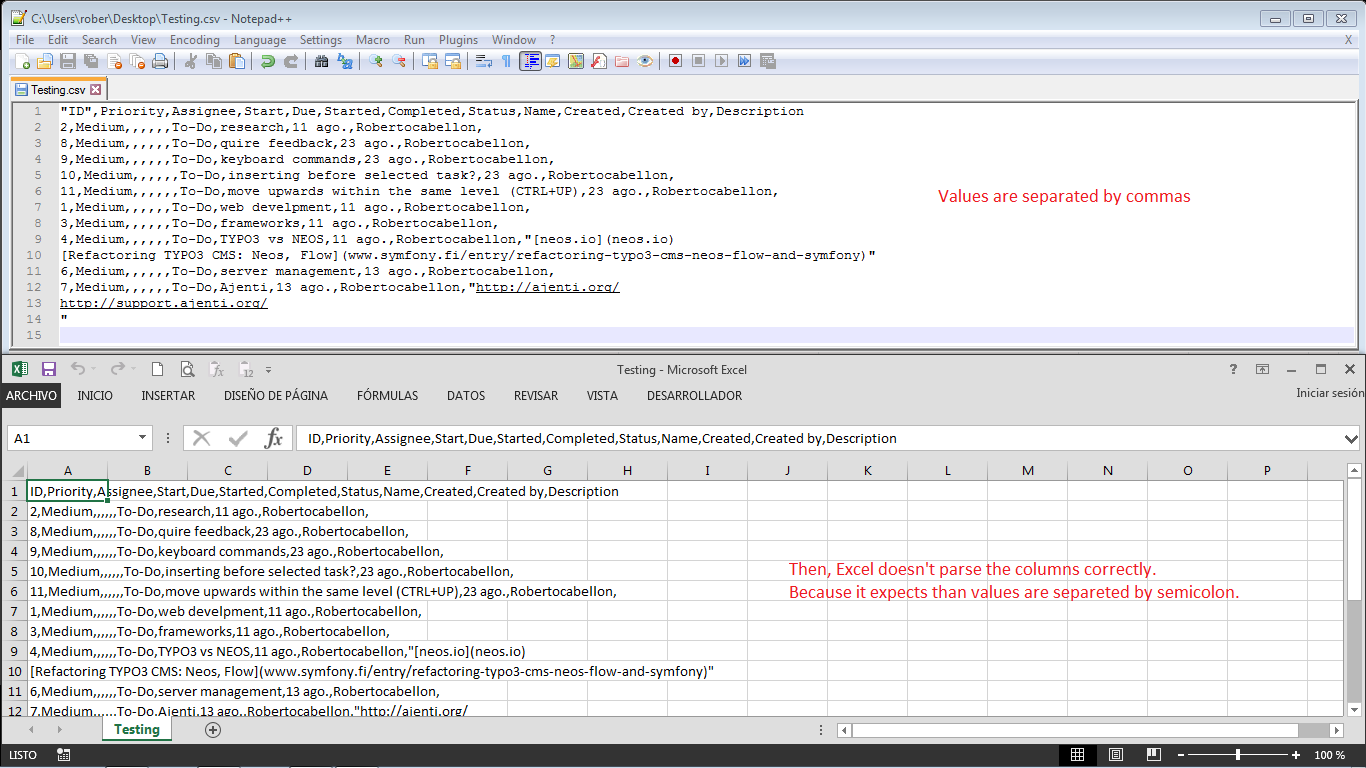Click the formula bar Enter checkmark
Viewport: 1366px width, 768px height.
(x=238, y=438)
